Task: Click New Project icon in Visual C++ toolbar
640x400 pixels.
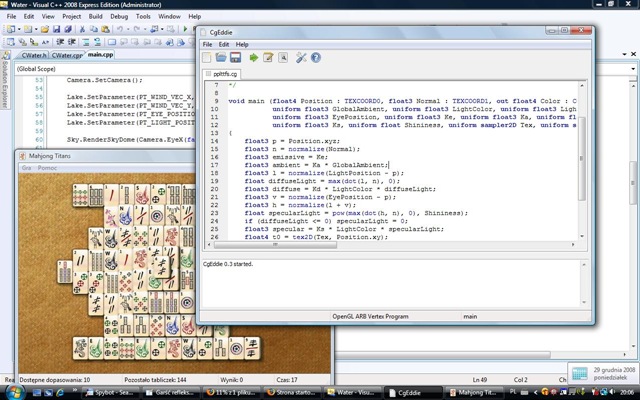Action: click(11, 29)
